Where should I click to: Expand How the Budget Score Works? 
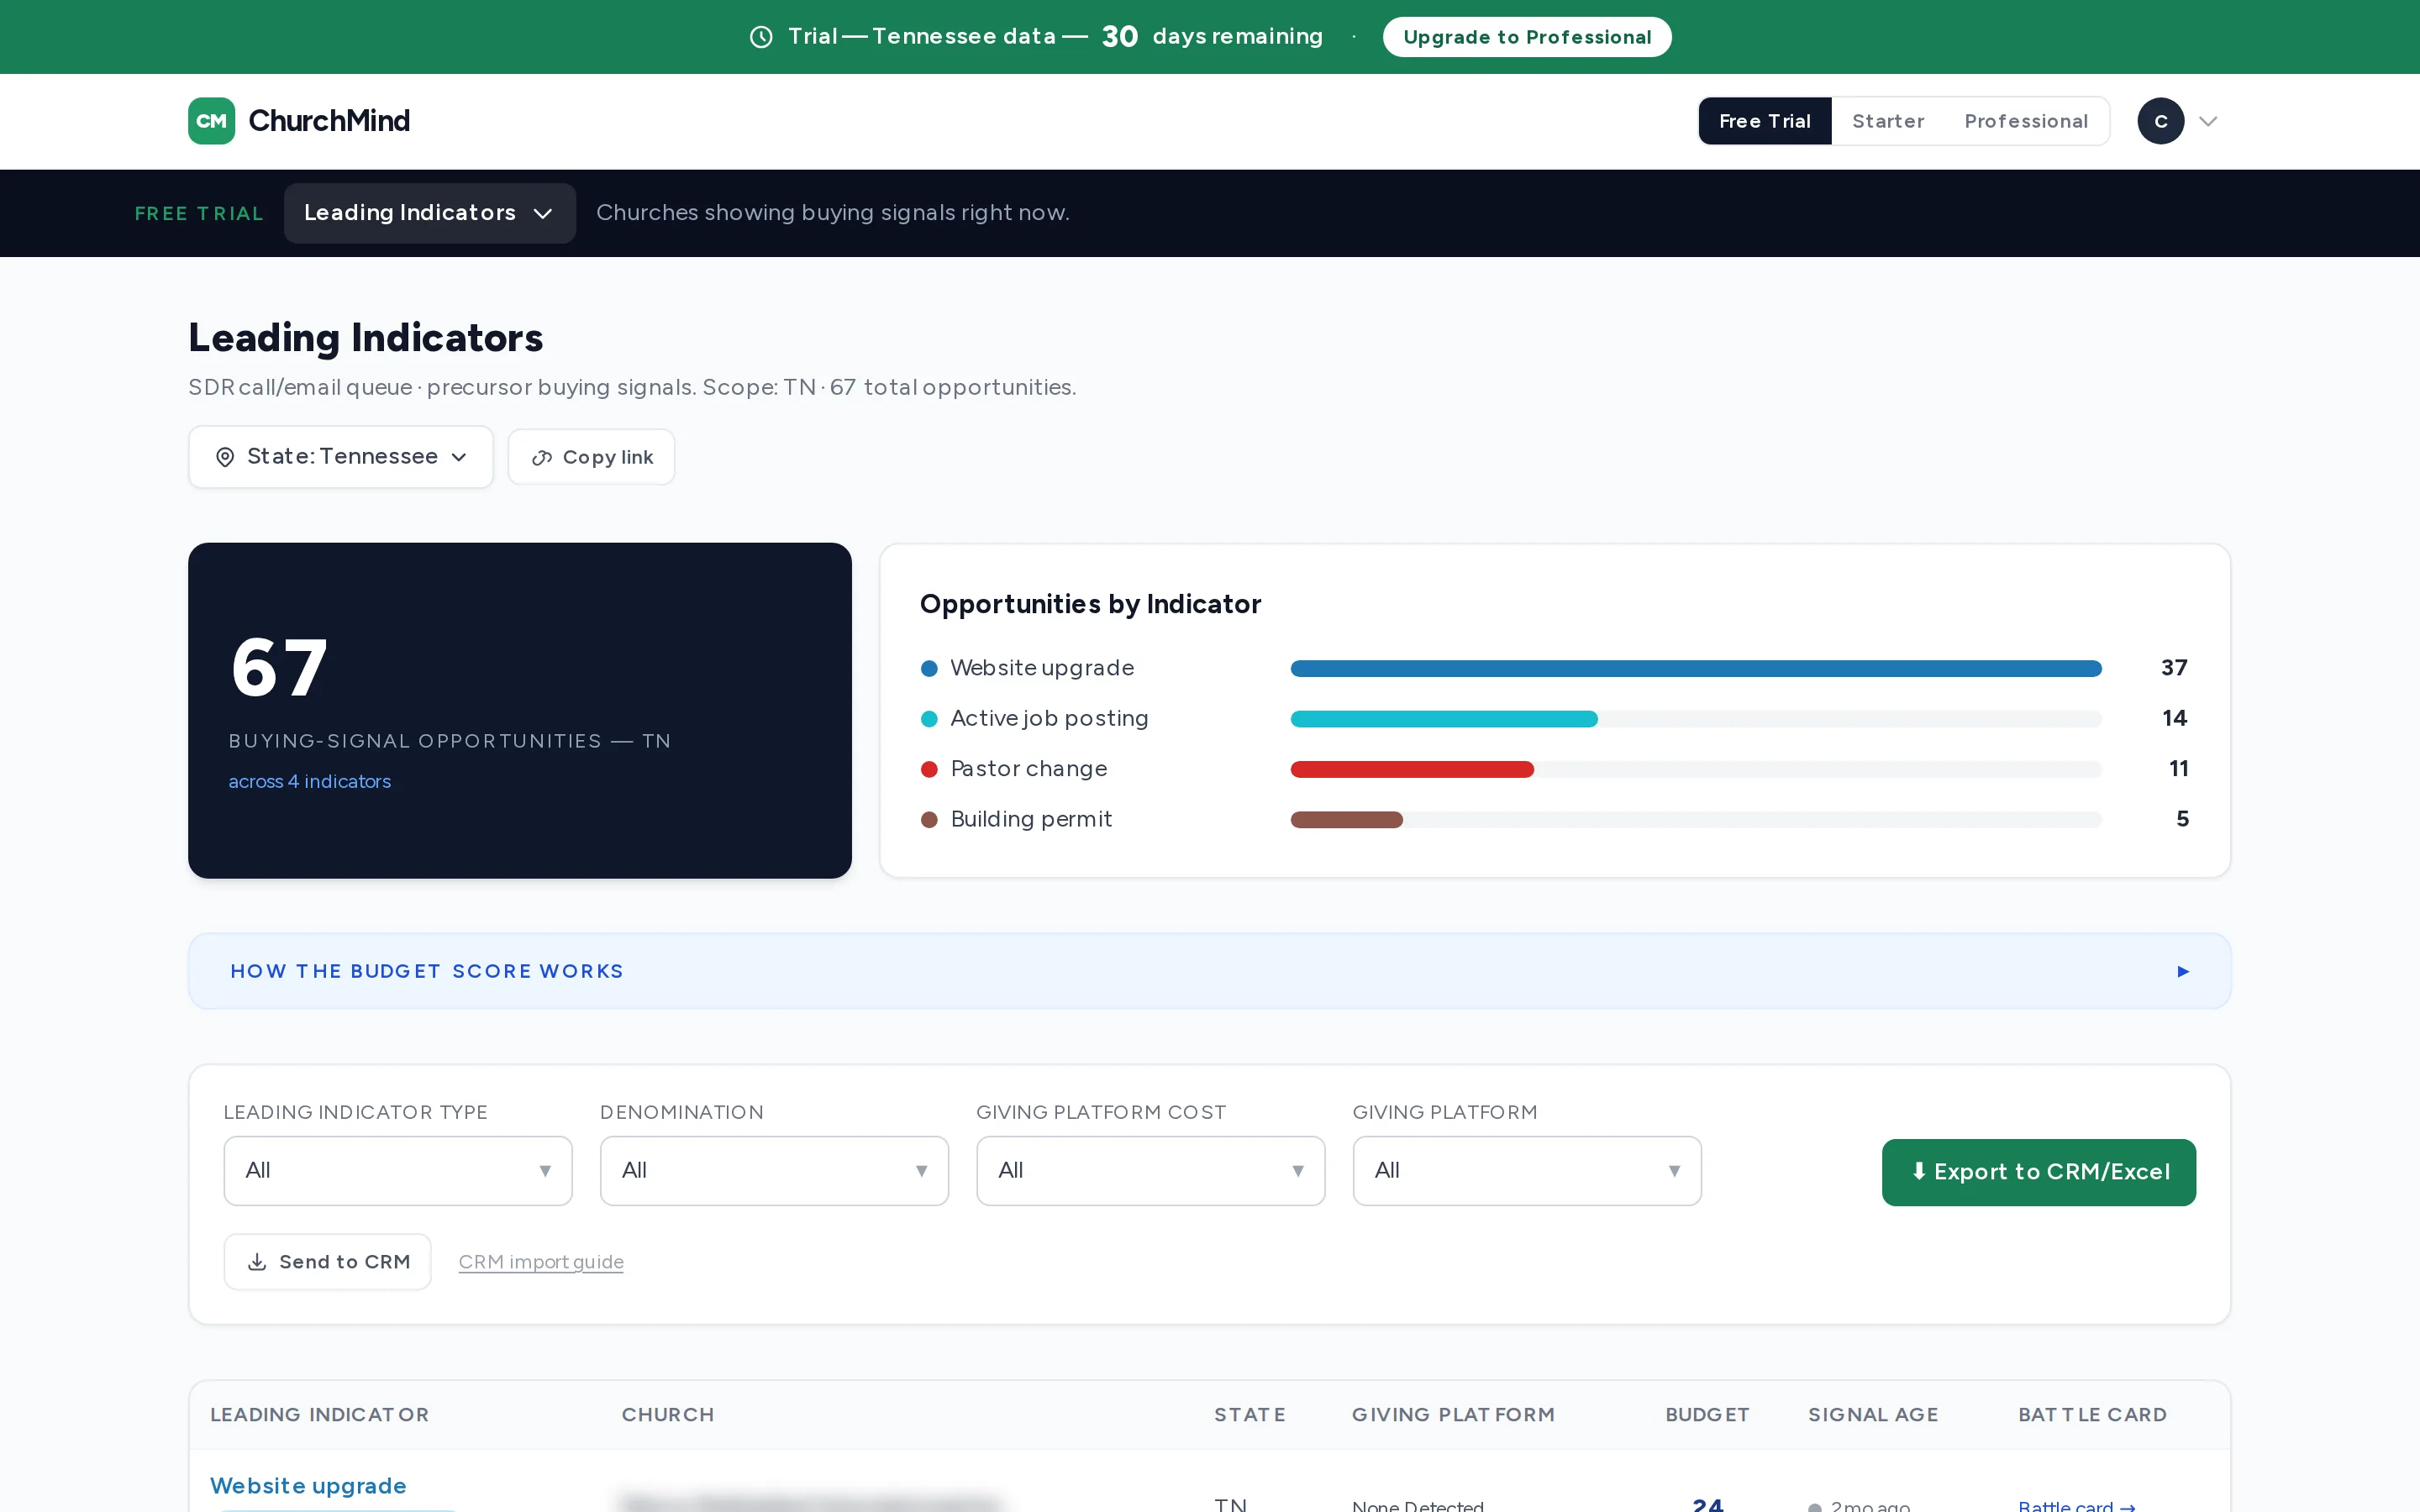[1209, 971]
